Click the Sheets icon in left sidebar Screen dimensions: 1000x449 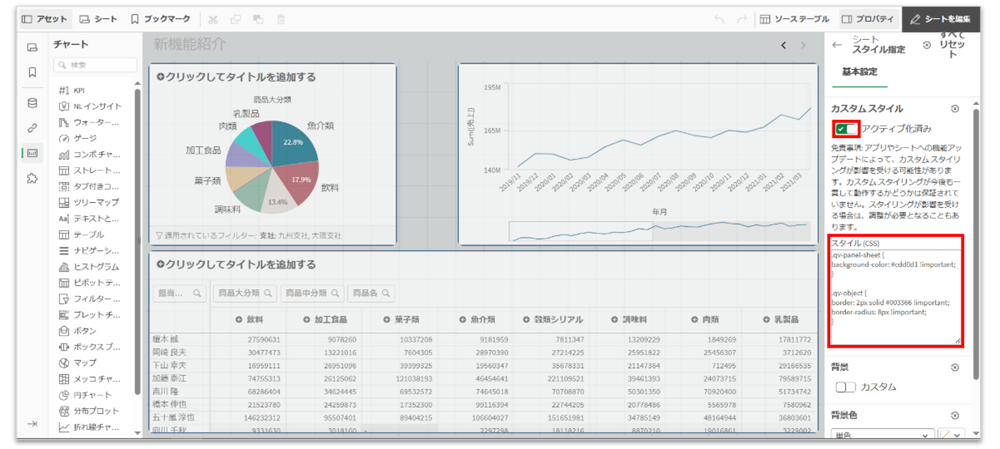[32, 47]
